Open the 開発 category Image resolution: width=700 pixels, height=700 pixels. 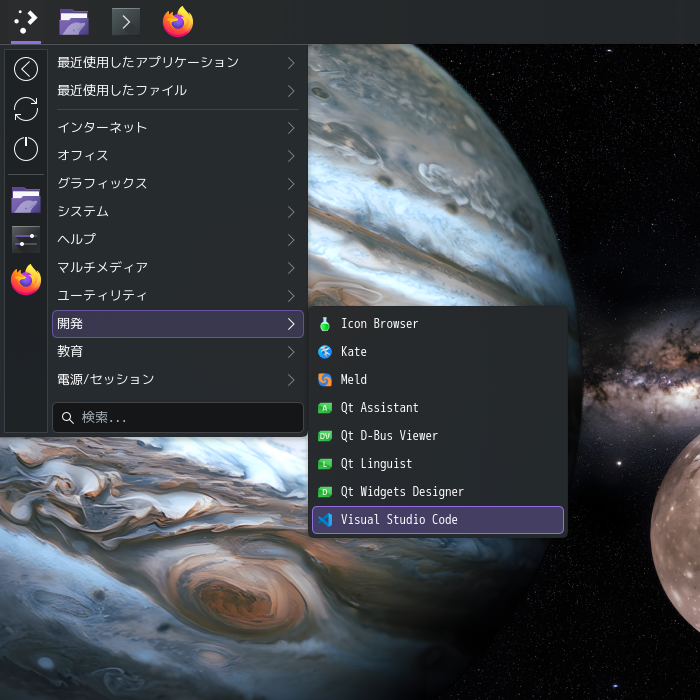[178, 324]
